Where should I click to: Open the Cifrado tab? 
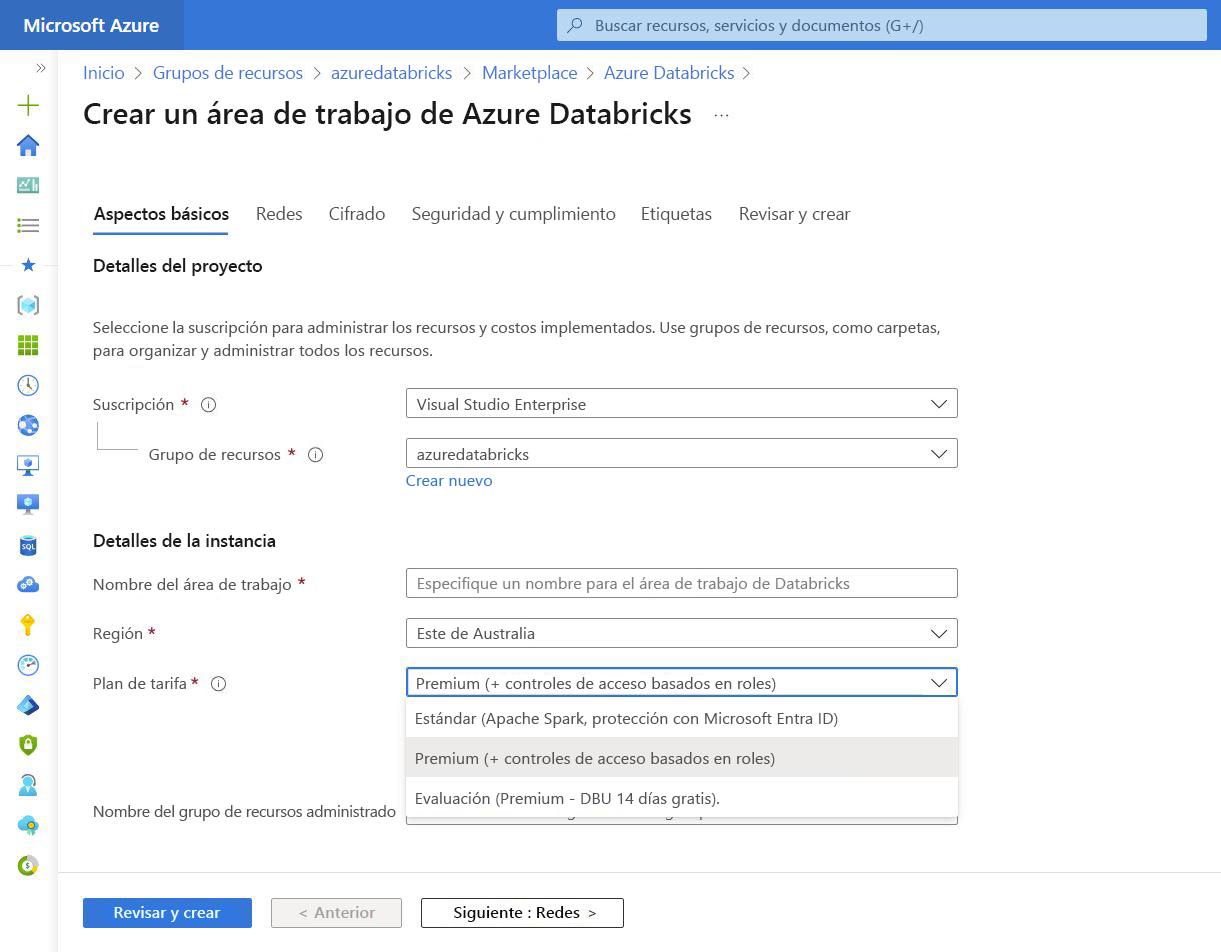pyautogui.click(x=356, y=213)
